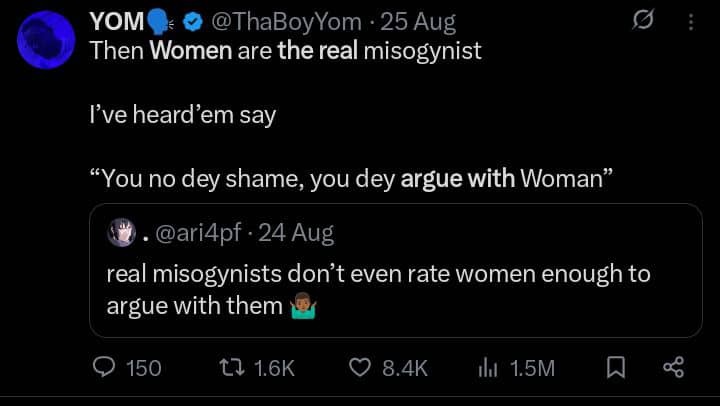
Task: Click the 1.6K repost count
Action: coord(275,368)
